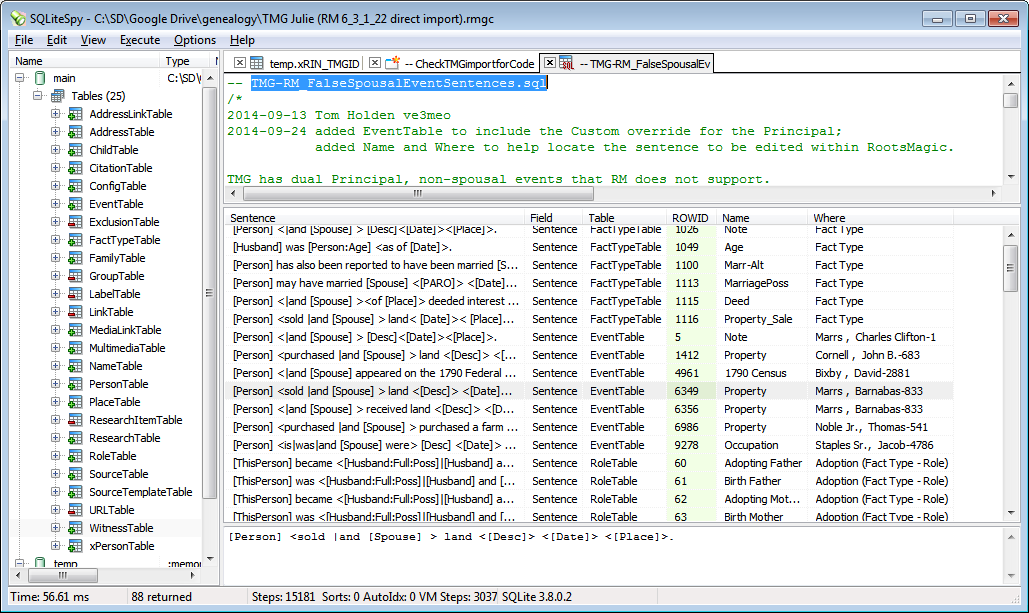Sort results by Sentence column header
Screen dimensions: 1029x613
coord(375,218)
